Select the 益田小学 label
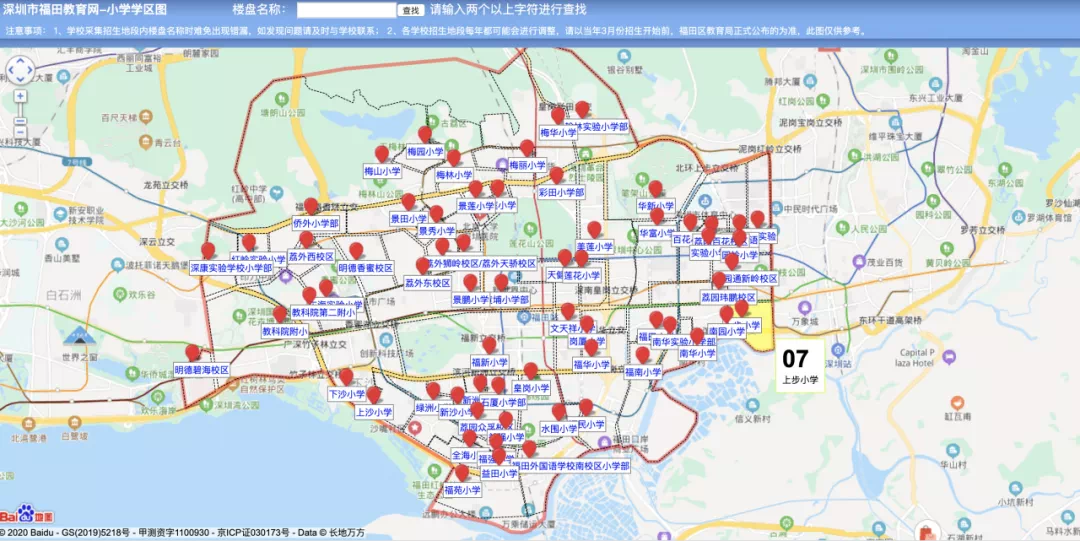Image resolution: width=1080 pixels, height=541 pixels. tap(499, 474)
